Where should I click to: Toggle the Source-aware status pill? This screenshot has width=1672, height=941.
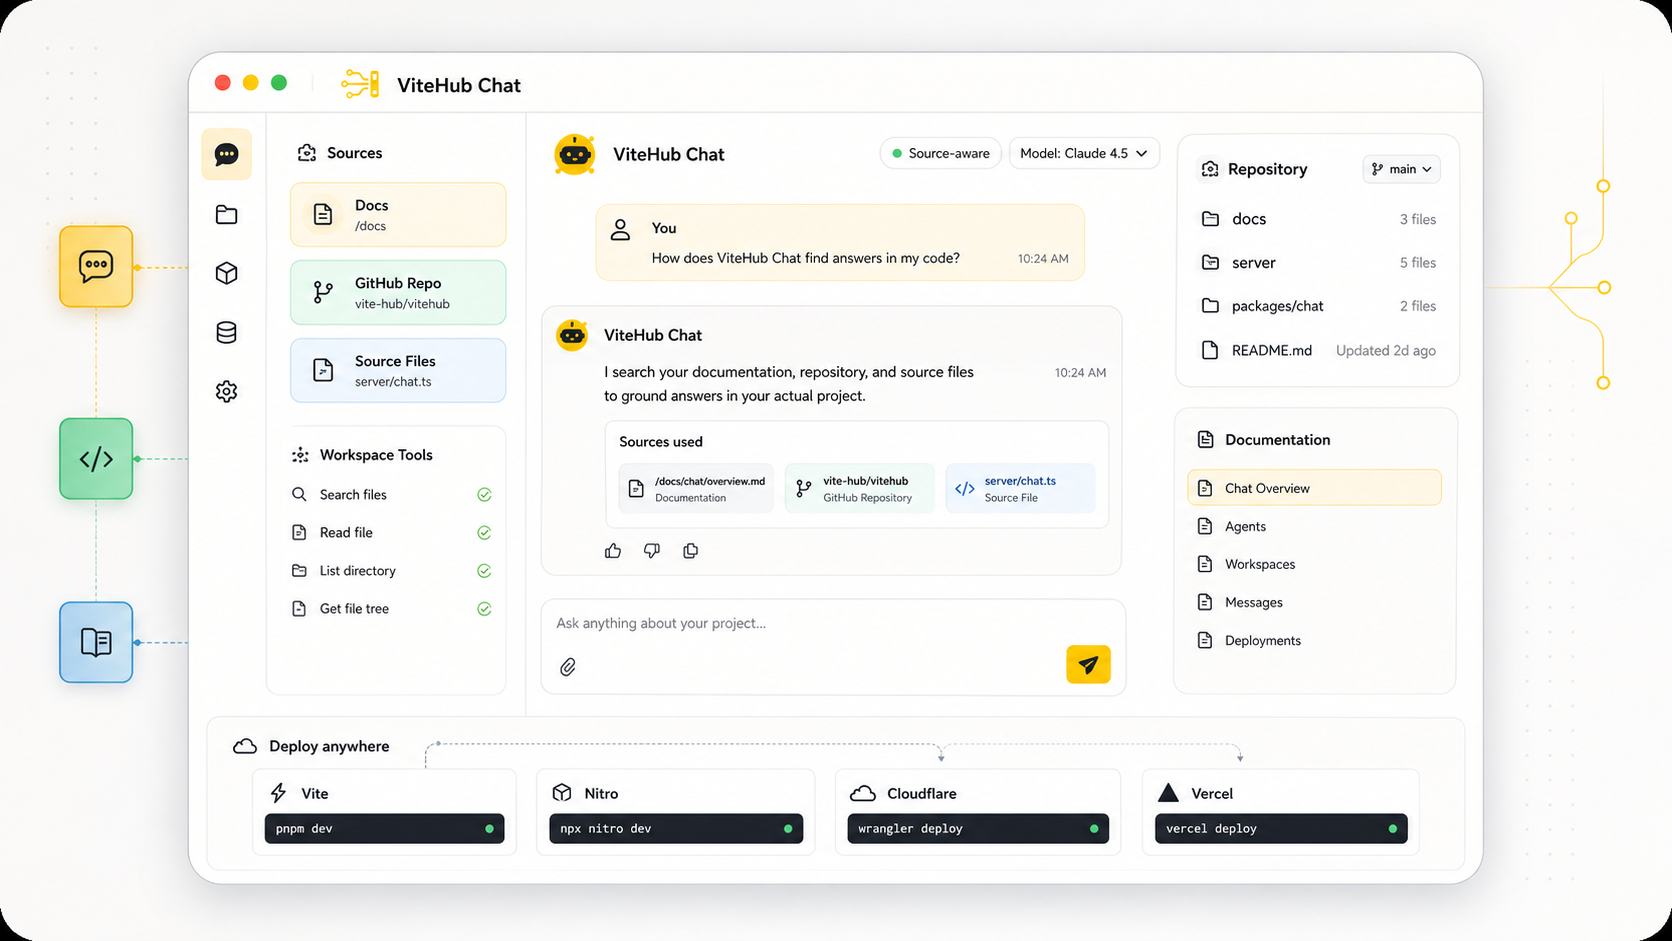(x=940, y=153)
